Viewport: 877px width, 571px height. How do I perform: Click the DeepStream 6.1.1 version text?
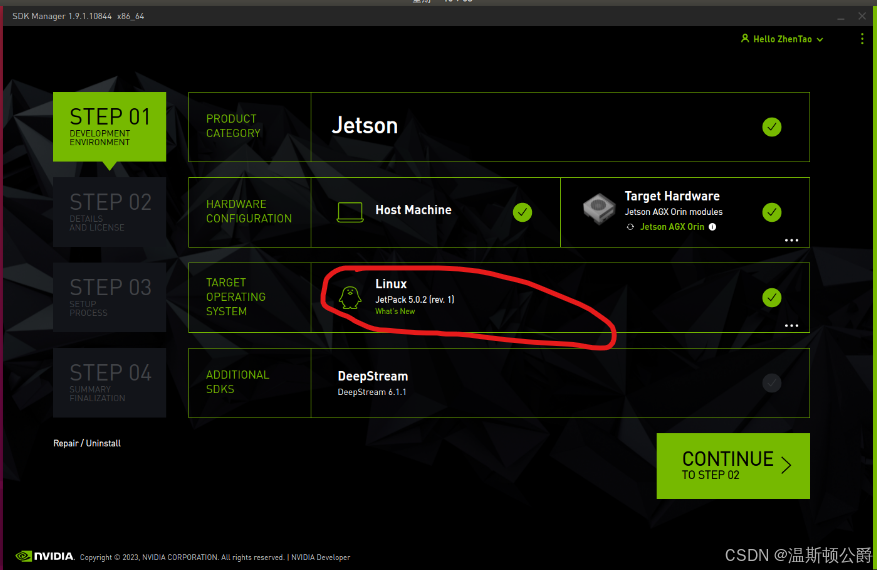[371, 392]
